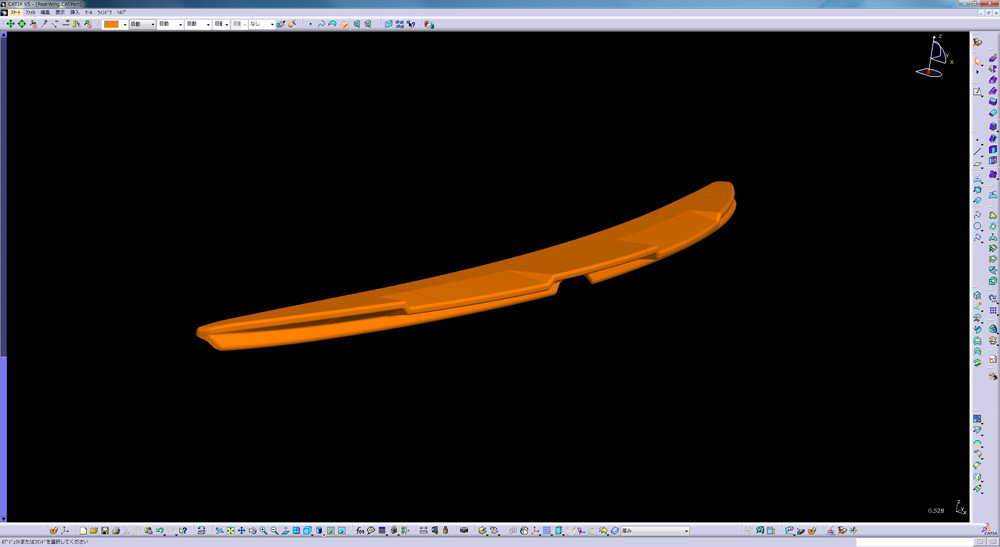Click the f(x) Formula icon
This screenshot has height=547, width=1000.
(360, 530)
